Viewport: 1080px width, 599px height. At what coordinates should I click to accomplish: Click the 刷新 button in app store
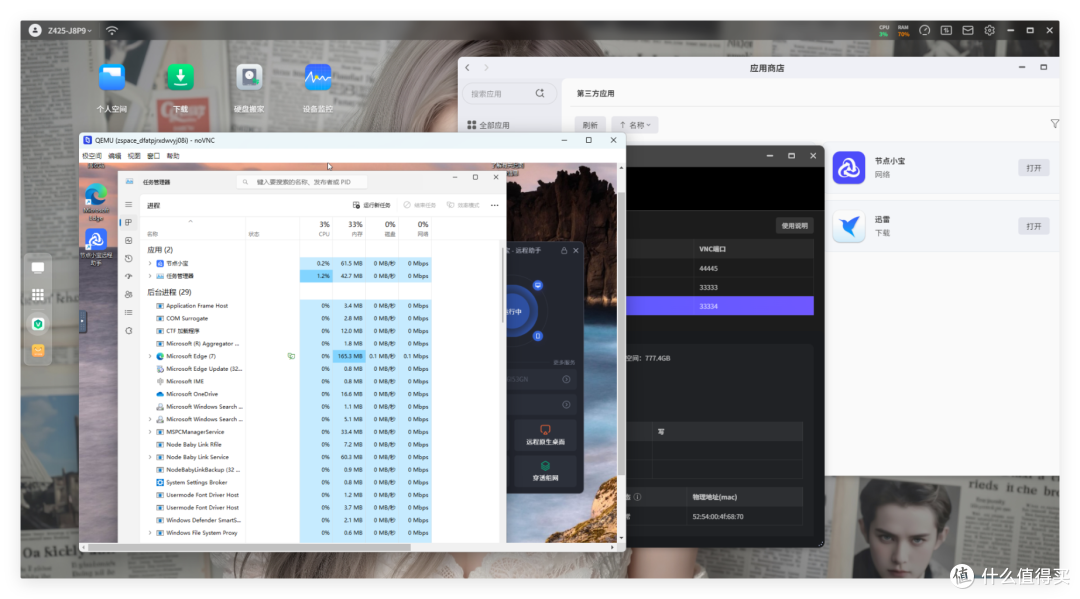(590, 125)
